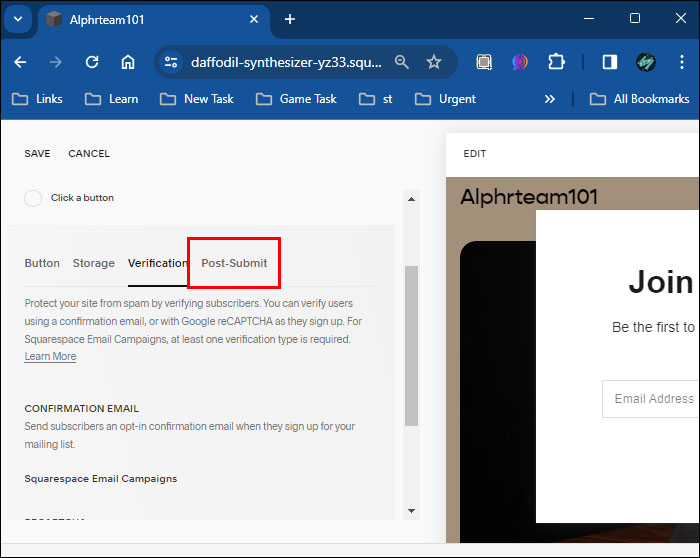
Task: Click the SAVE button
Action: [37, 154]
